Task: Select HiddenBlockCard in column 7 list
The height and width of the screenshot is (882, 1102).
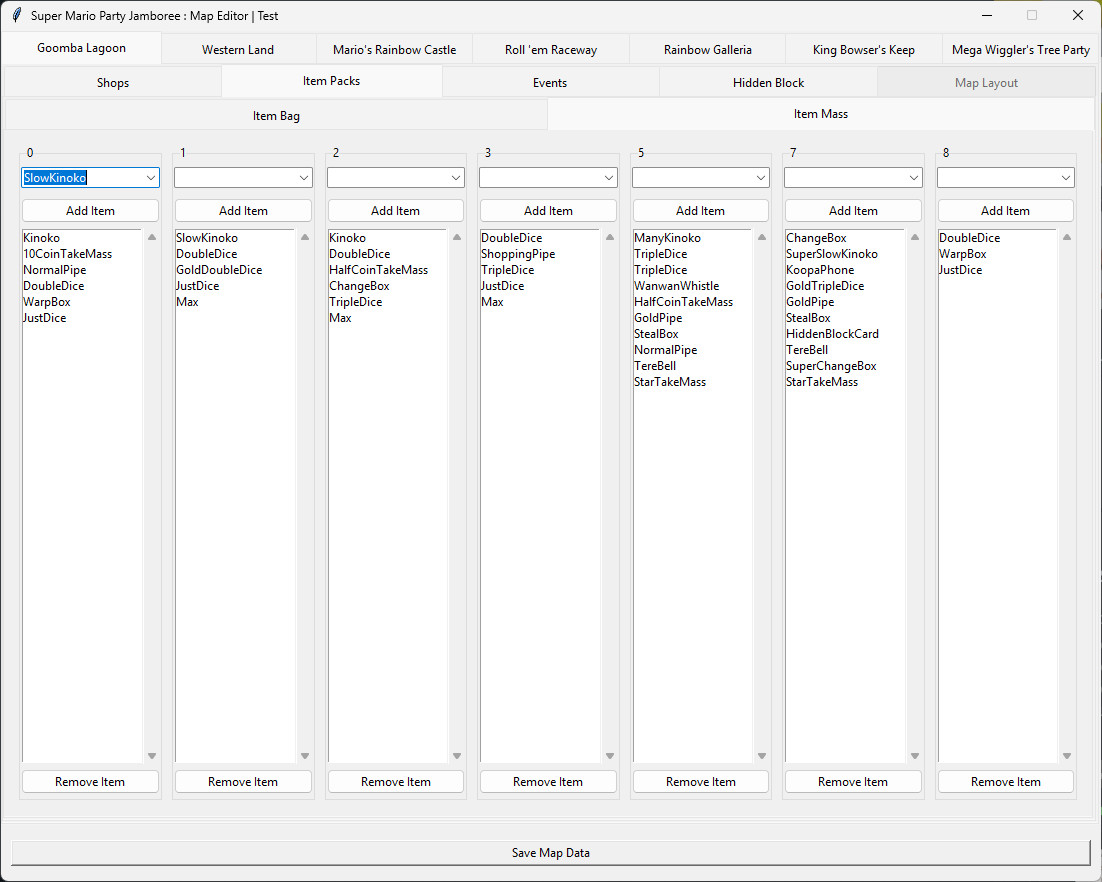Action: pos(832,334)
